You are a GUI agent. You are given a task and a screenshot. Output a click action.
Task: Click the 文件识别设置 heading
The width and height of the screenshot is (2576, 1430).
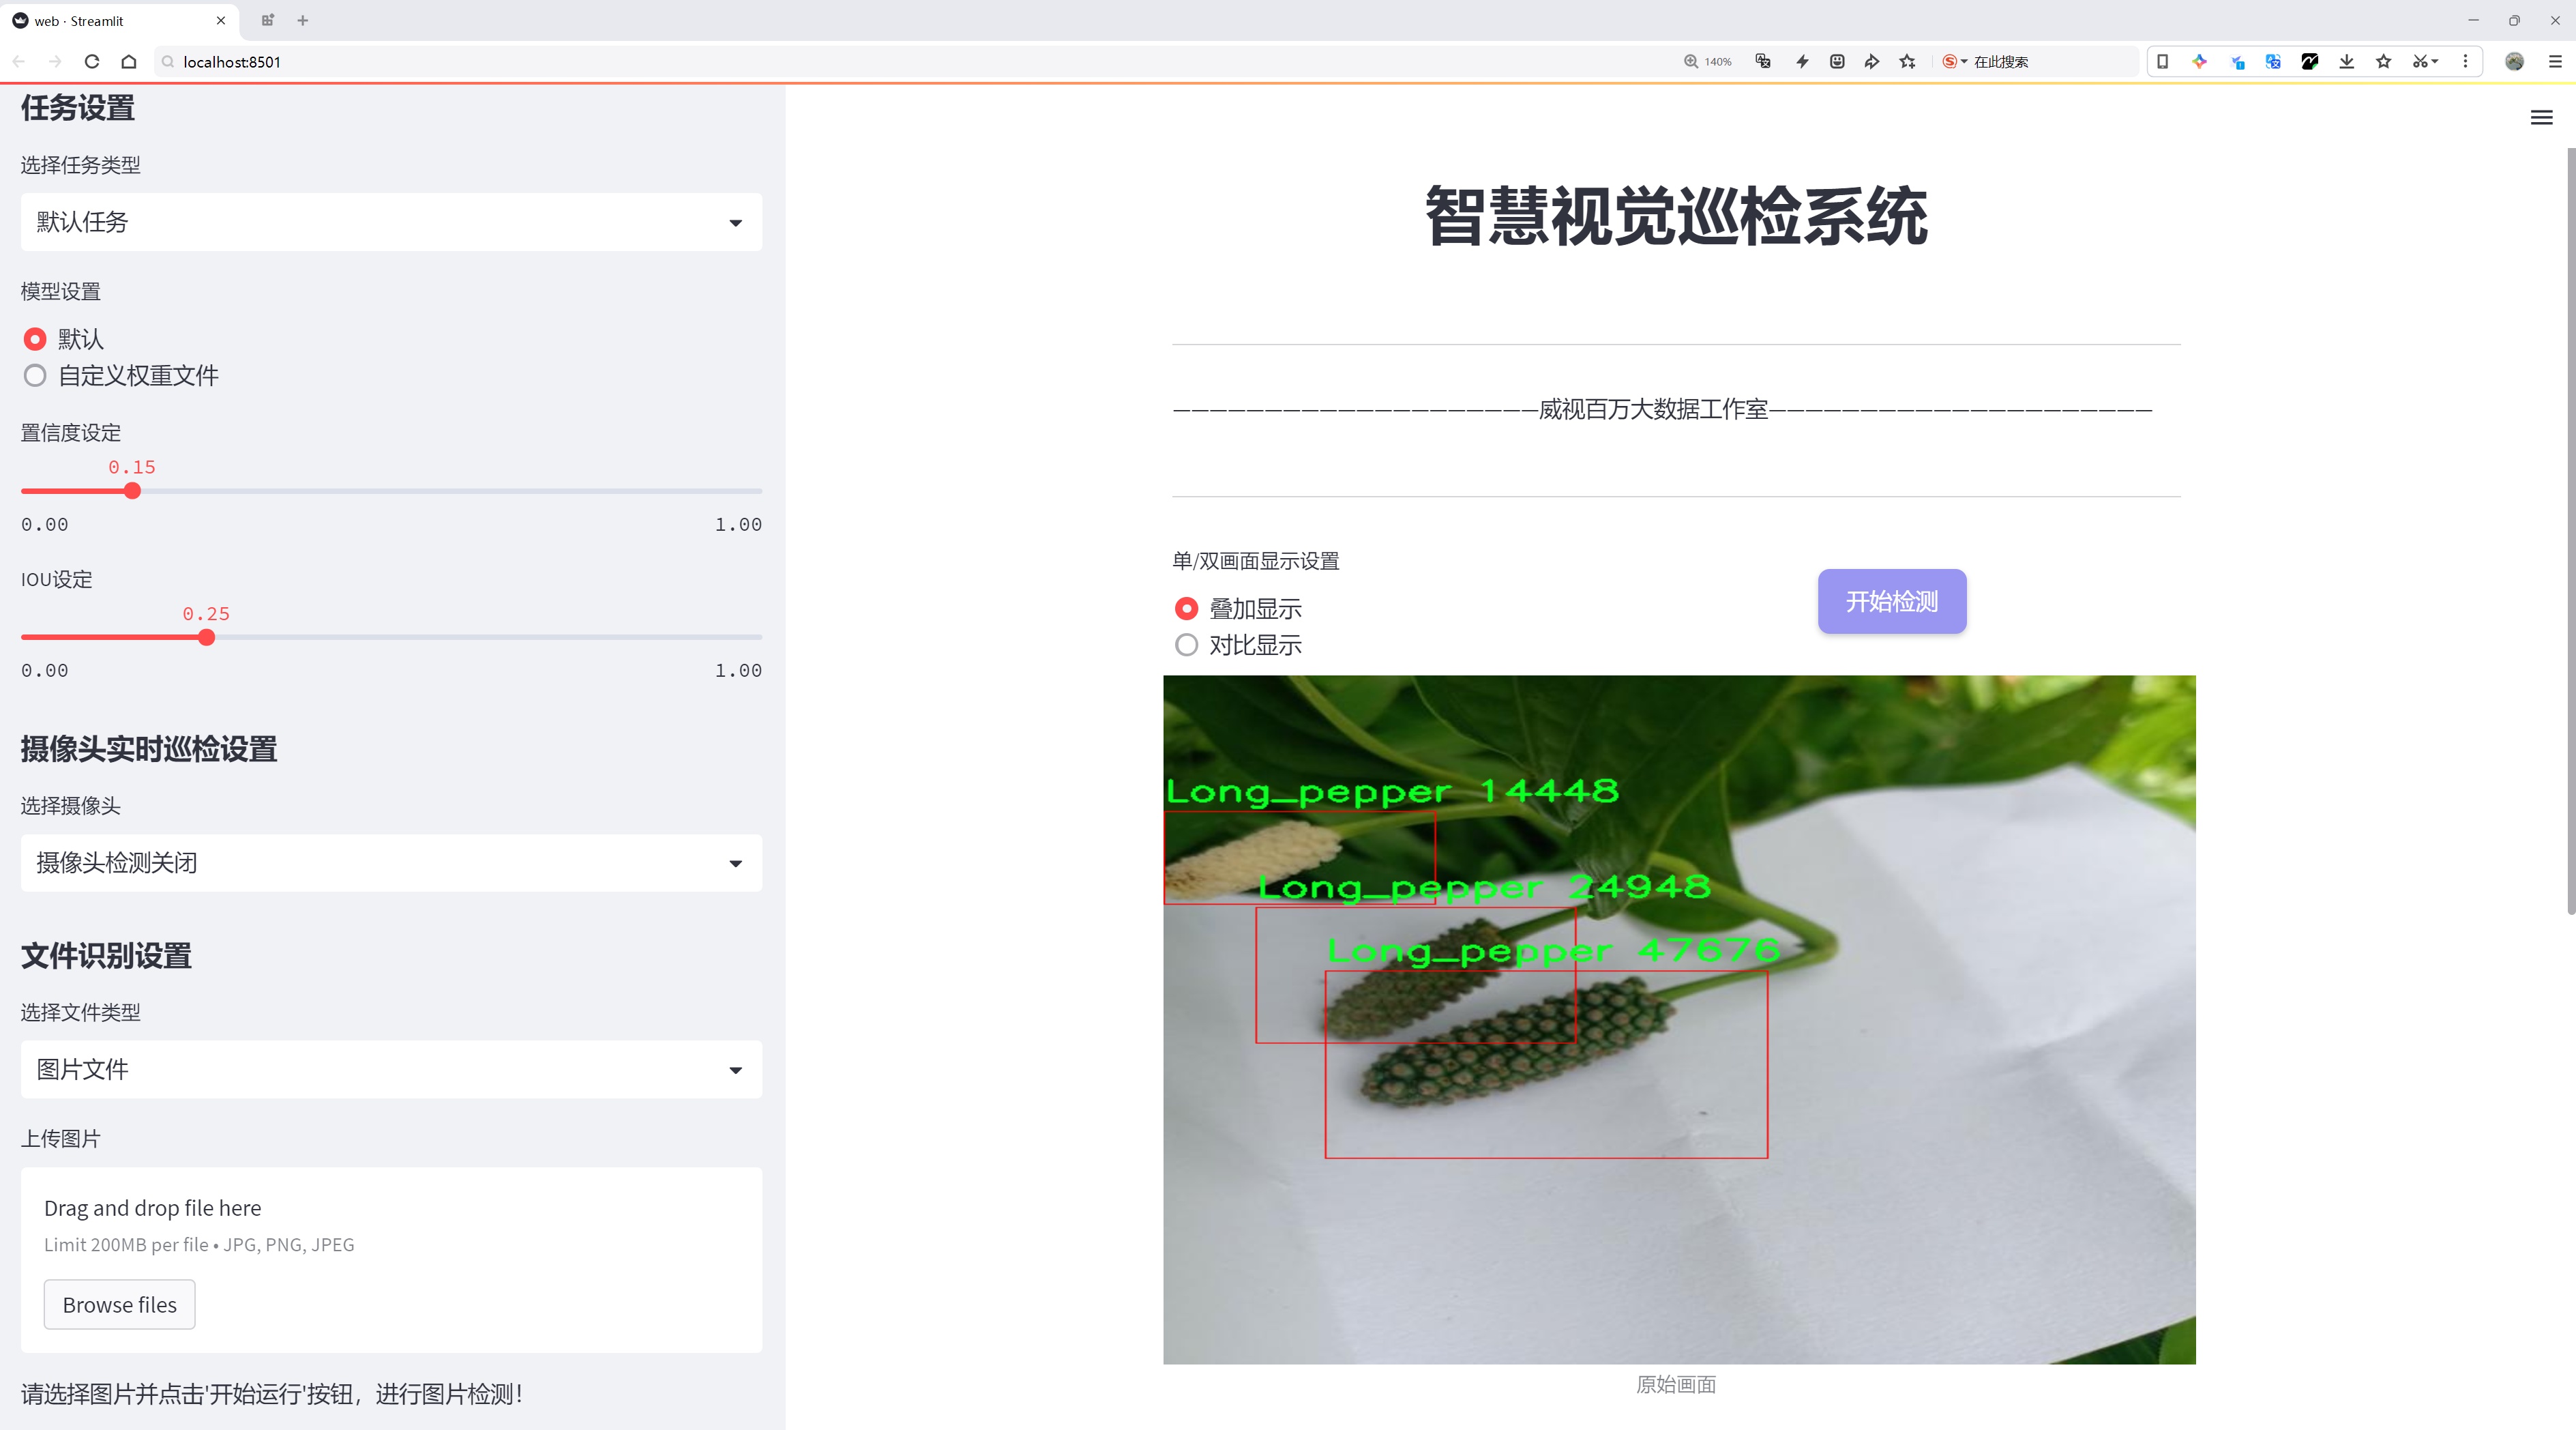106,955
